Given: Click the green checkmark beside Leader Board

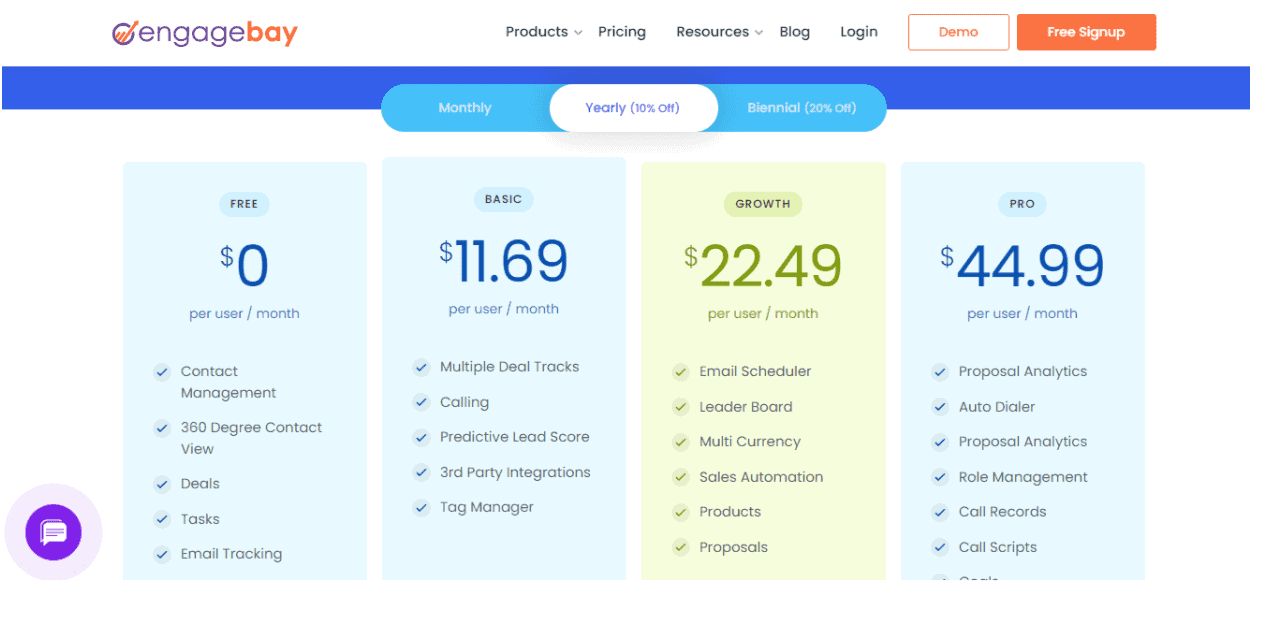Looking at the screenshot, I should [x=681, y=407].
